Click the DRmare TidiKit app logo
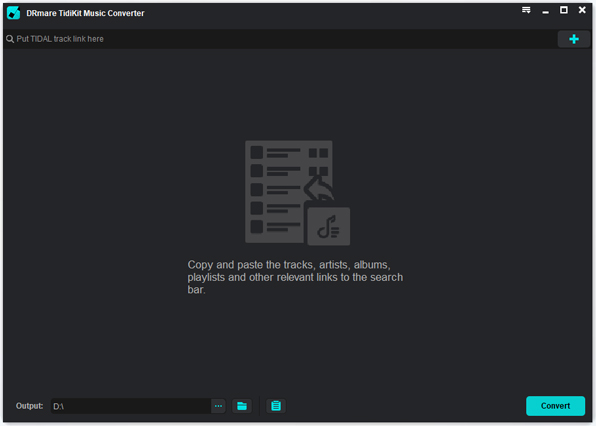The height and width of the screenshot is (426, 596). 13,13
